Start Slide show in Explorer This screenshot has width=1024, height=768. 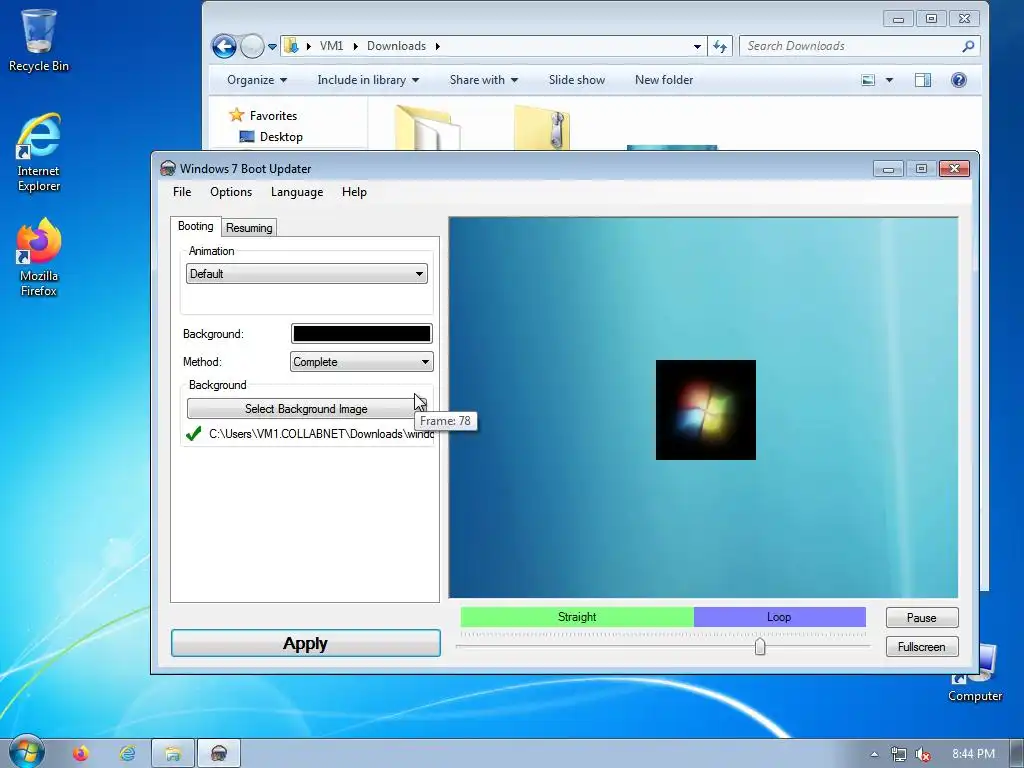(x=577, y=80)
